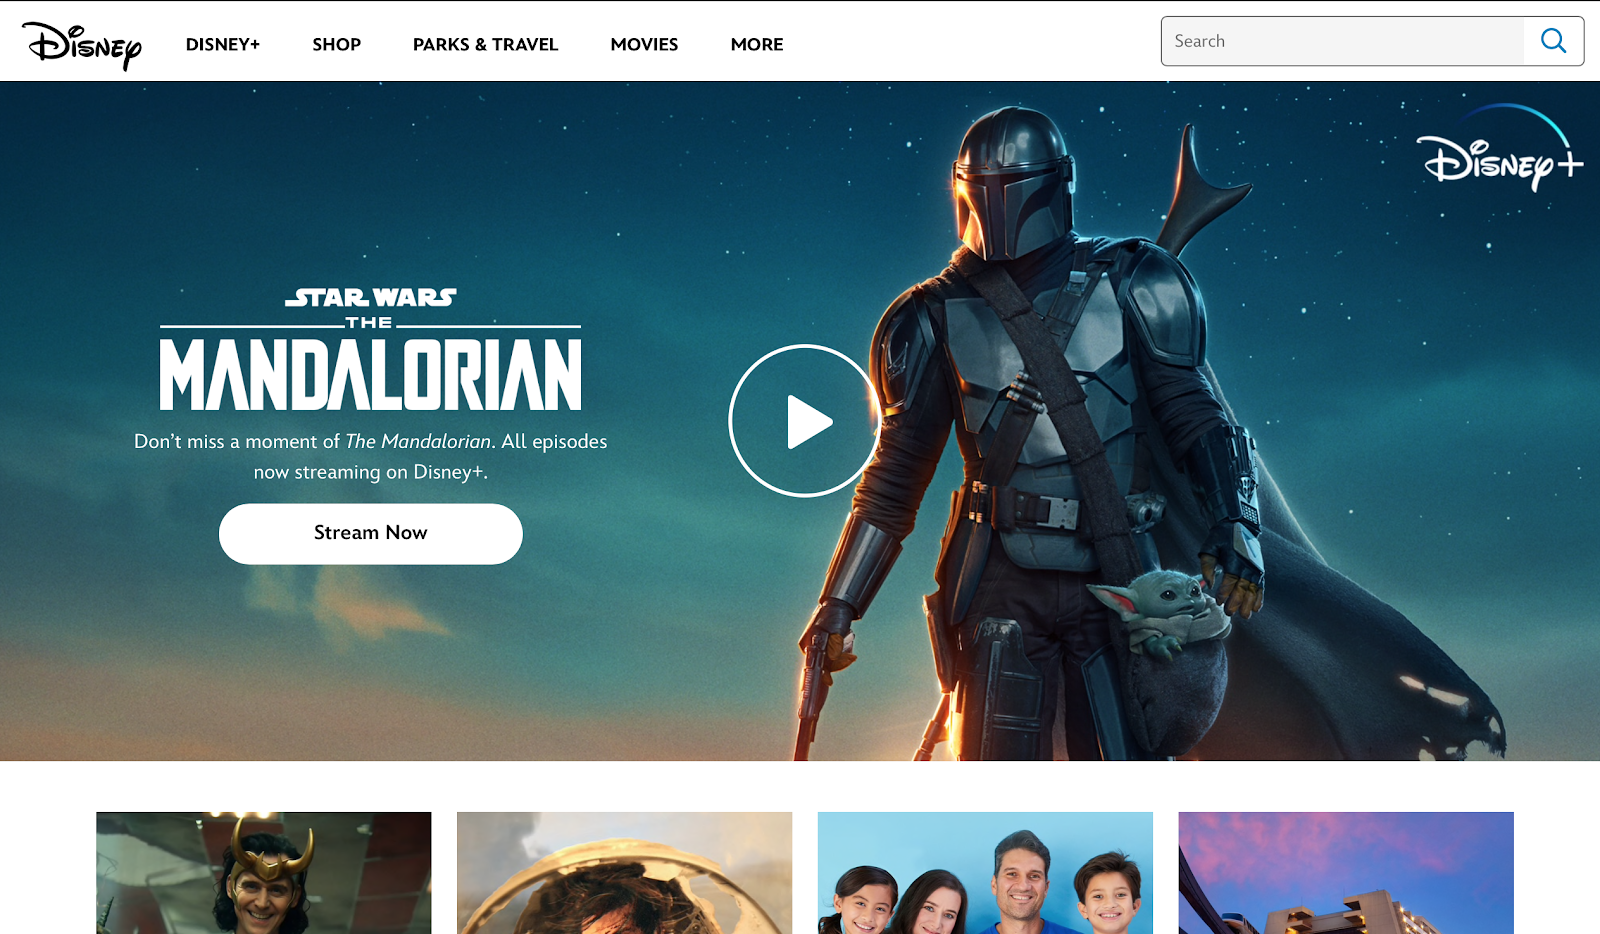Play the Mandalorian trailer video
The height and width of the screenshot is (934, 1600).
805,421
